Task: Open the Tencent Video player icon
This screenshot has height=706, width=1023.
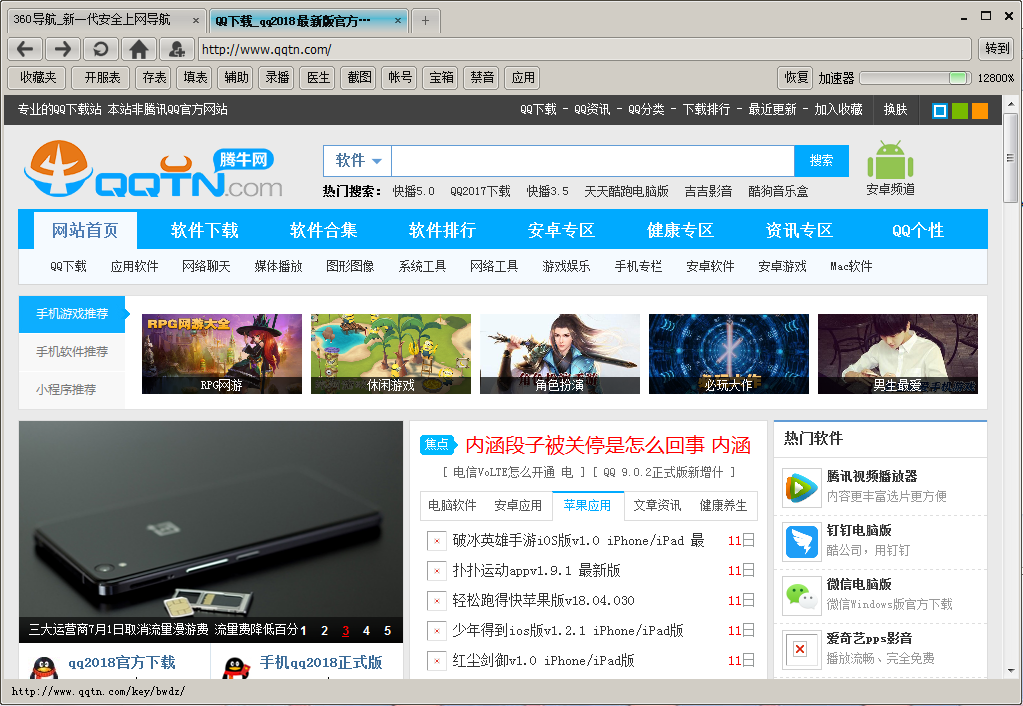Action: coord(801,487)
